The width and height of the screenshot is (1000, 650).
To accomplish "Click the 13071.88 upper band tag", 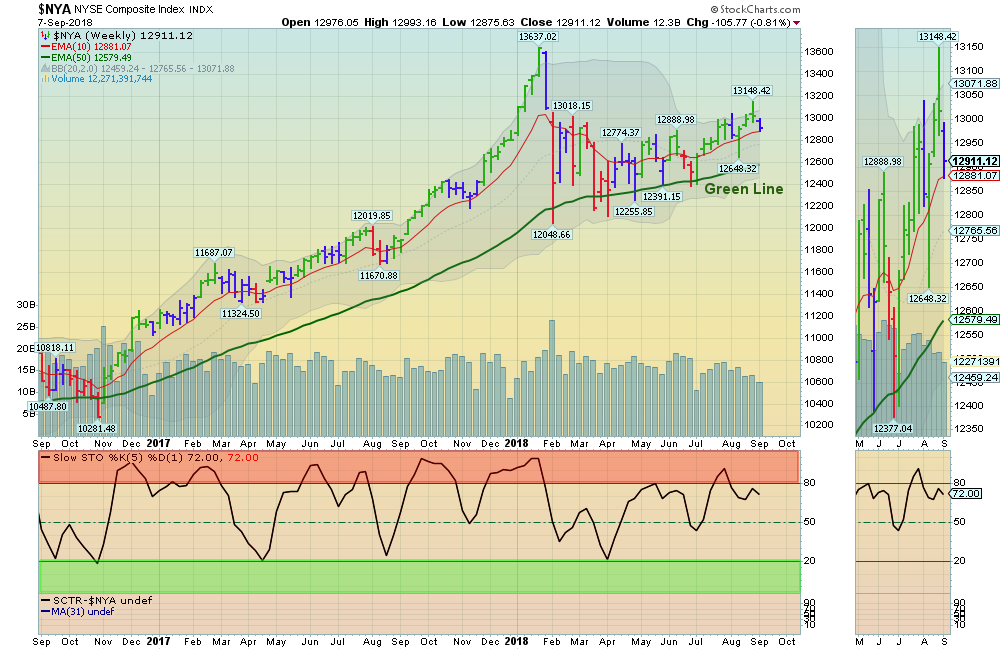I will click(974, 84).
